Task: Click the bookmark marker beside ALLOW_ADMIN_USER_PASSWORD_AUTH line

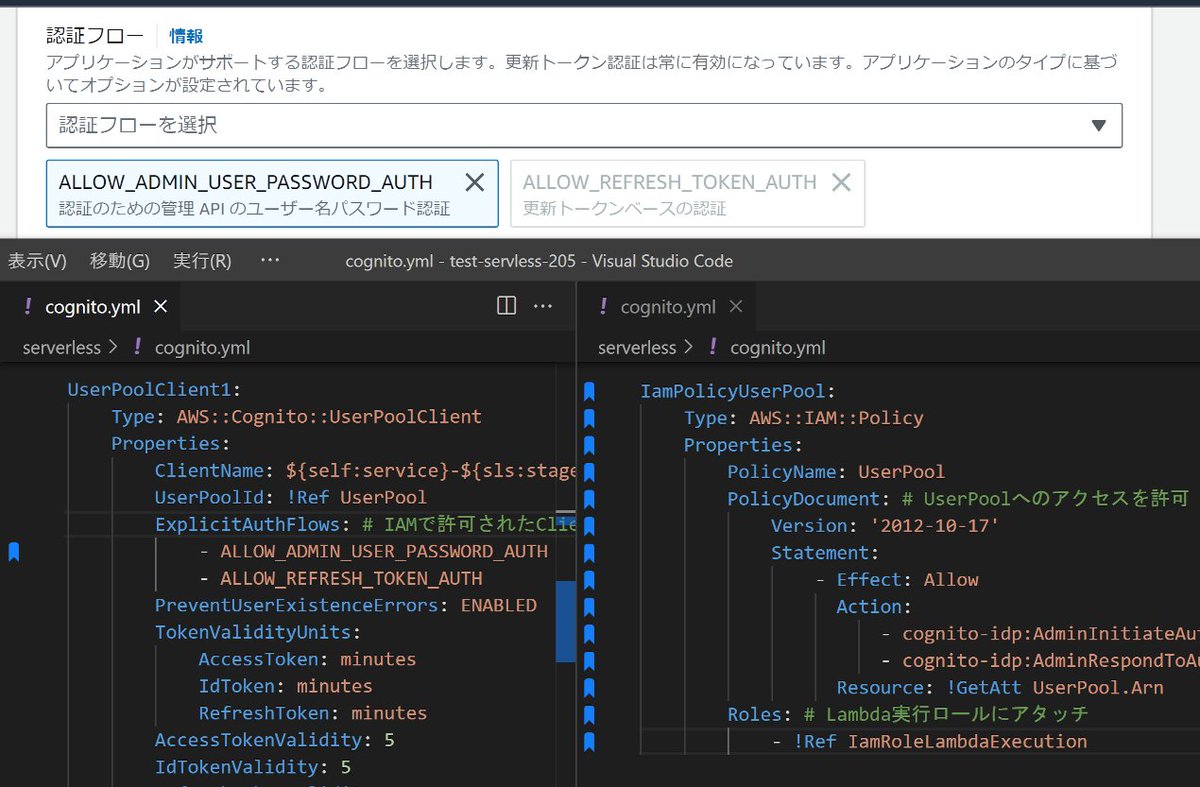Action: [13, 551]
